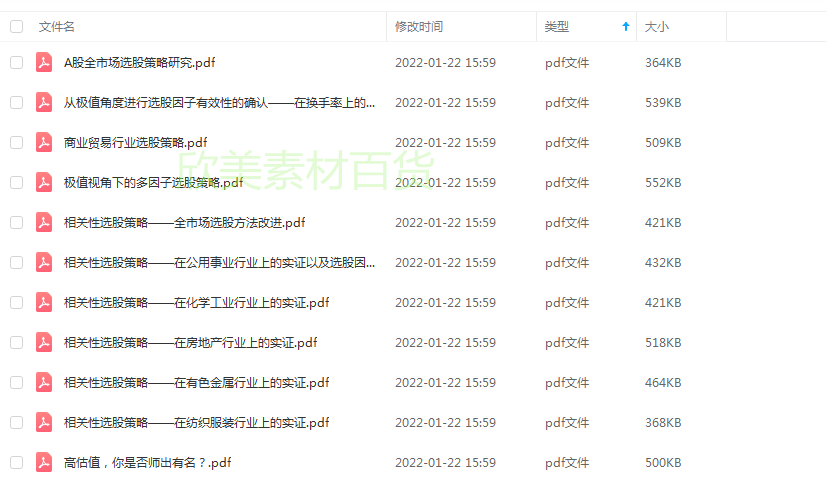This screenshot has width=826, height=493.
Task: Click PDF icon of 极值视角下的多因子选股策略.pdf
Action: pos(44,182)
